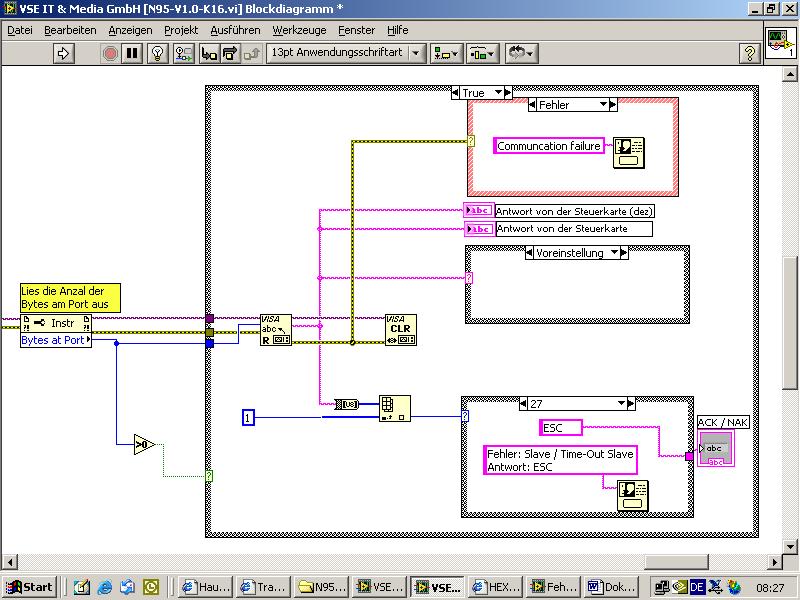Open the True case selector dropdown
The image size is (800, 600).
pyautogui.click(x=498, y=92)
